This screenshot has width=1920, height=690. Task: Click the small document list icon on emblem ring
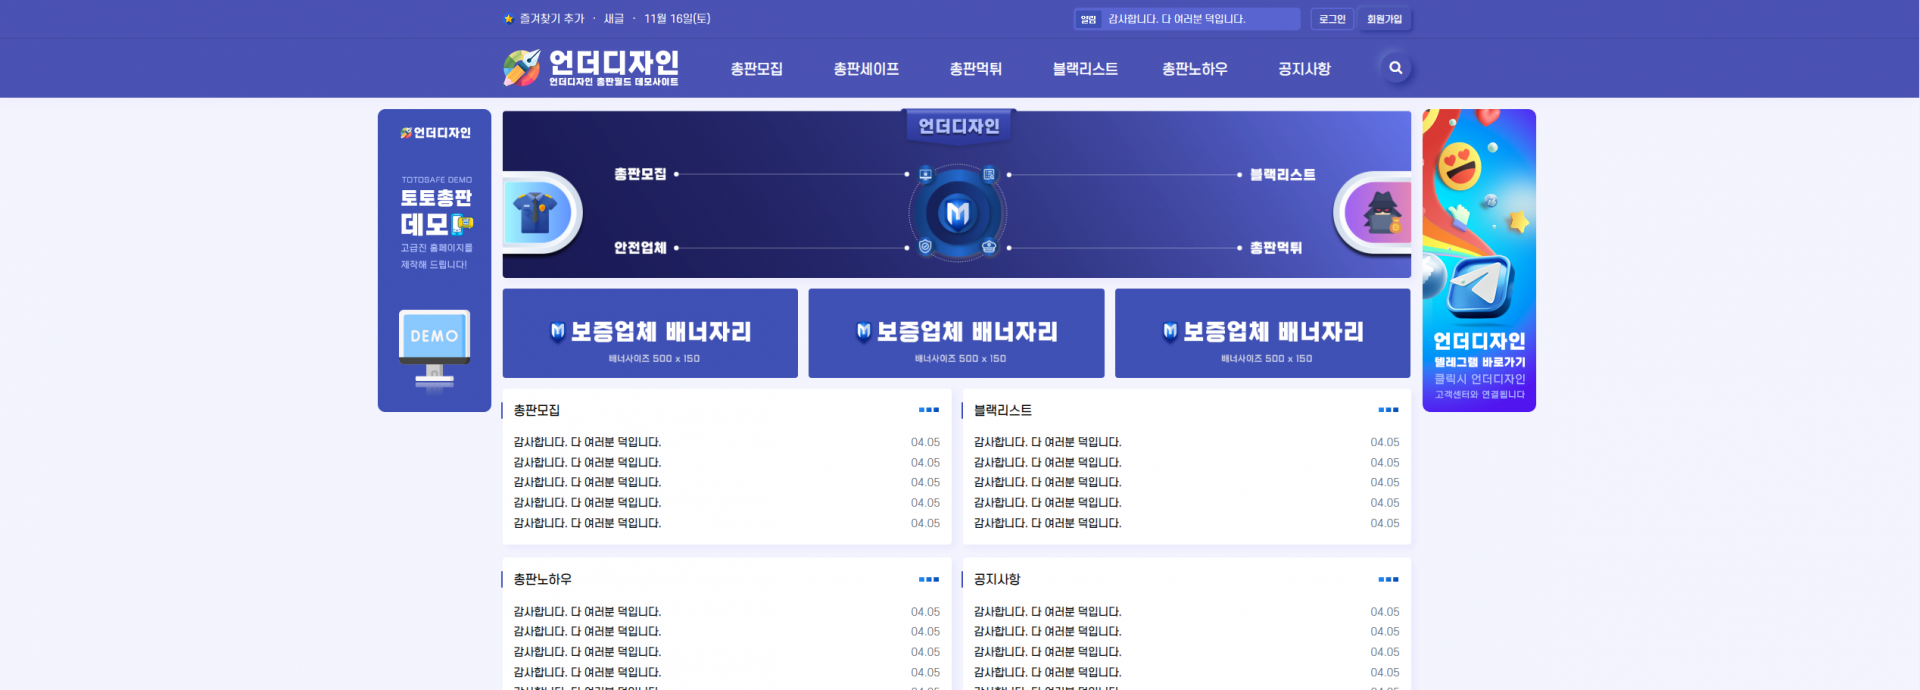click(x=989, y=174)
